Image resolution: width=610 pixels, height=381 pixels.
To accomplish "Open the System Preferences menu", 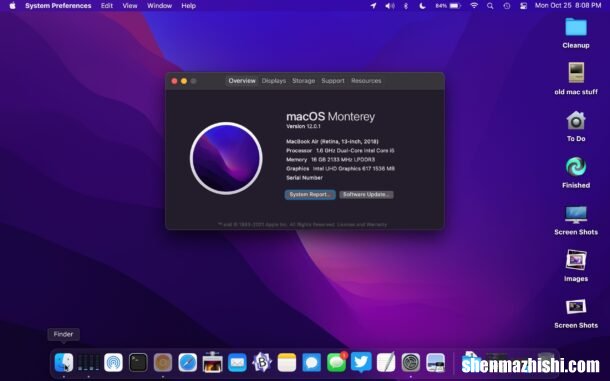I will pyautogui.click(x=58, y=6).
